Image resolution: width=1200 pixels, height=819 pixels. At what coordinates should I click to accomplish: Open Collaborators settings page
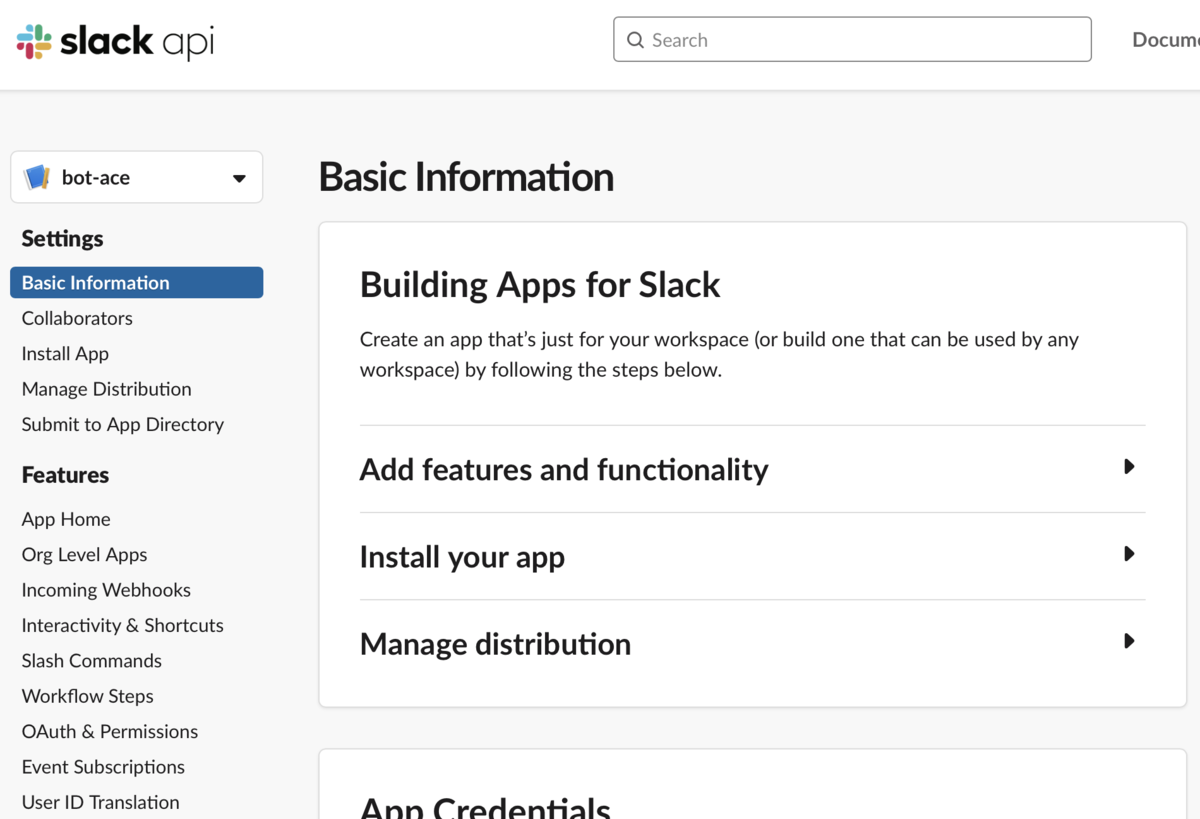pos(77,318)
